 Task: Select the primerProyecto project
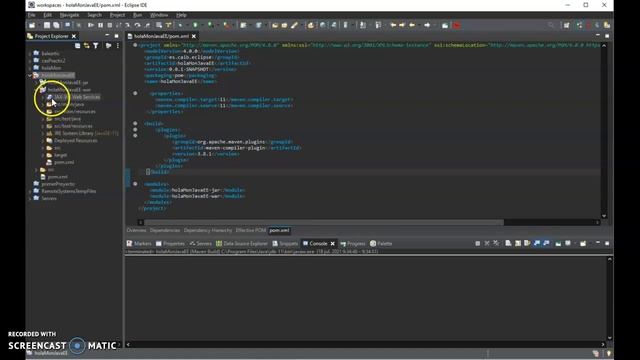[58, 184]
